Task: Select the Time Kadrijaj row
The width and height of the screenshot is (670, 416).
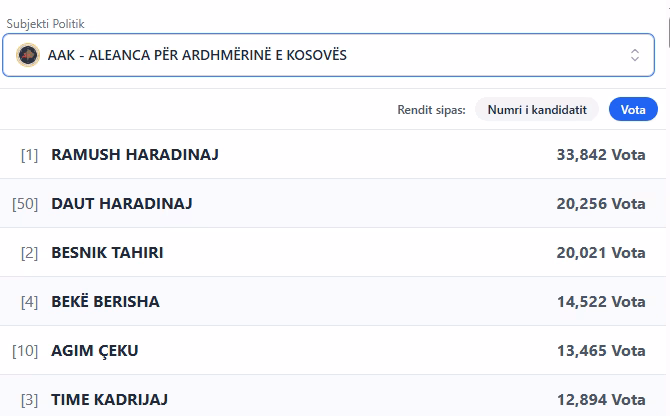Action: tap(108, 400)
